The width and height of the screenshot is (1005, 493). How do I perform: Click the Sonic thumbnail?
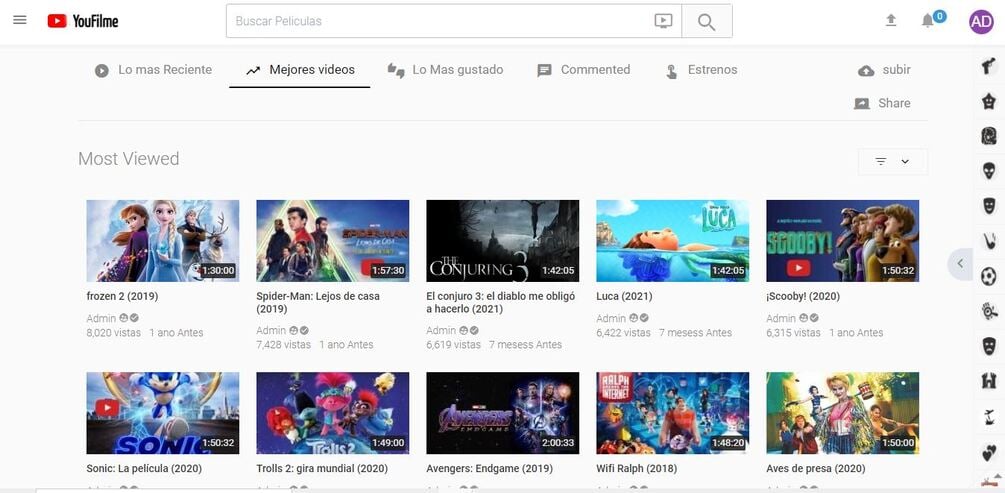tap(163, 414)
